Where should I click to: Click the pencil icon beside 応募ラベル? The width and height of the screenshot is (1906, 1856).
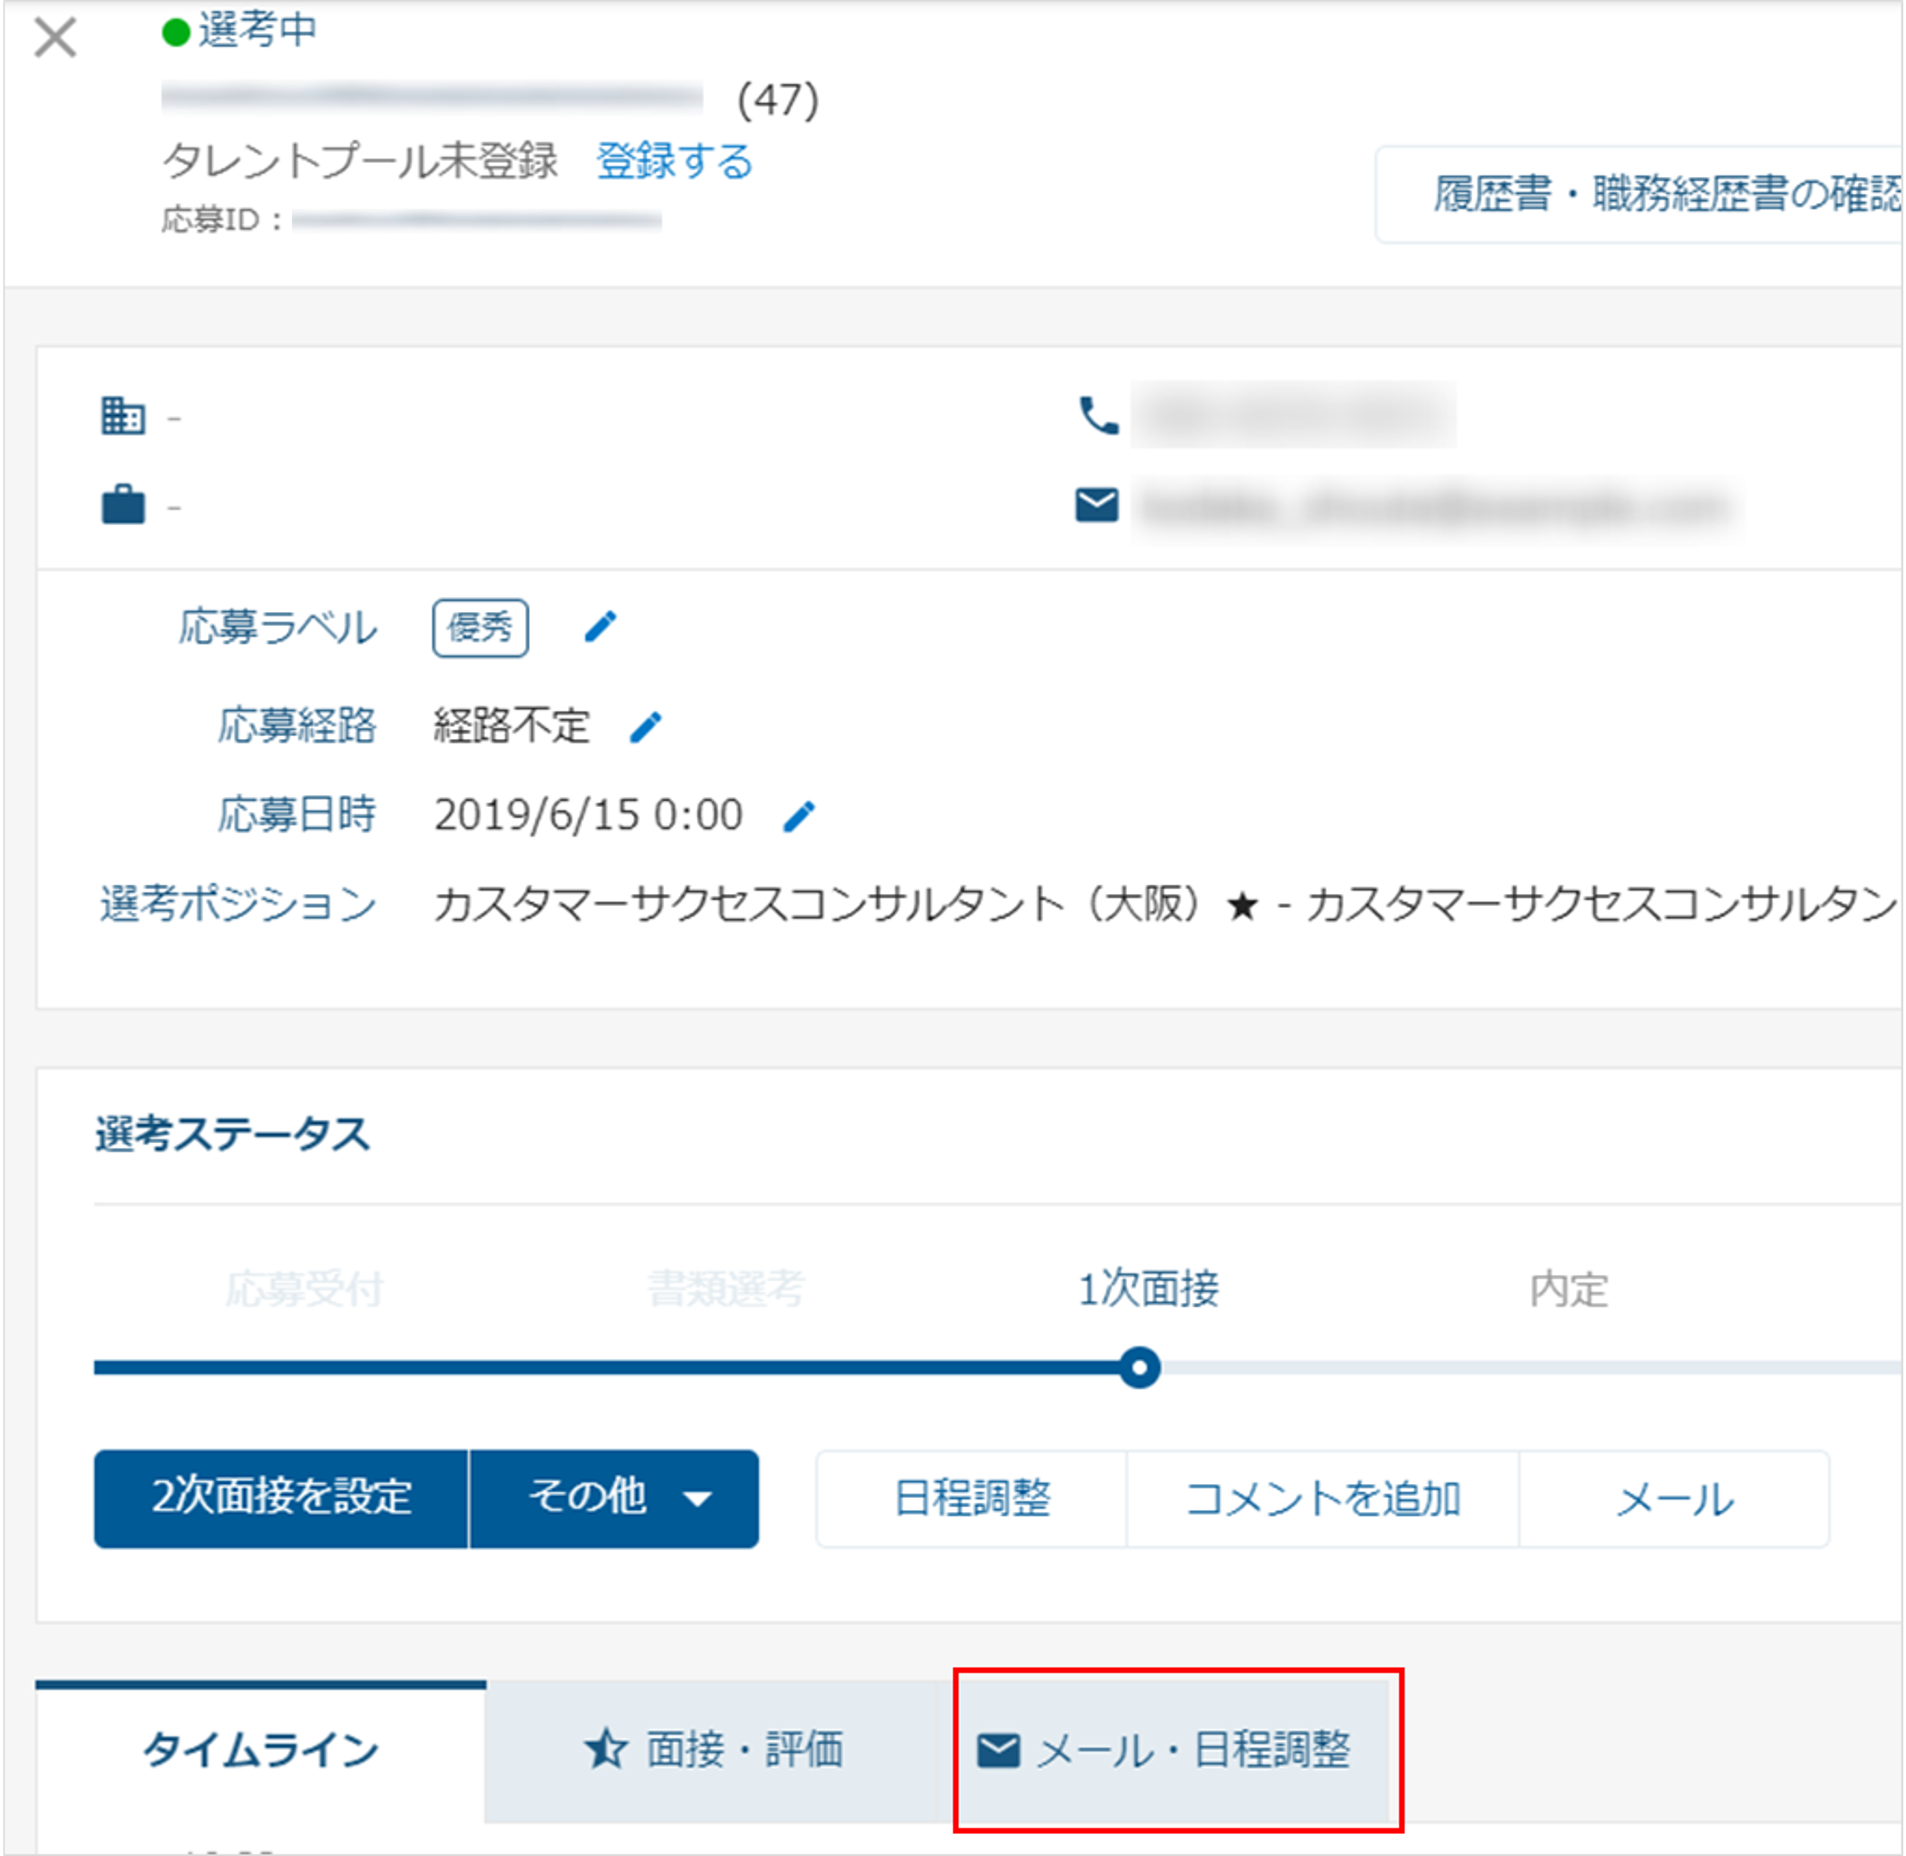(x=600, y=627)
